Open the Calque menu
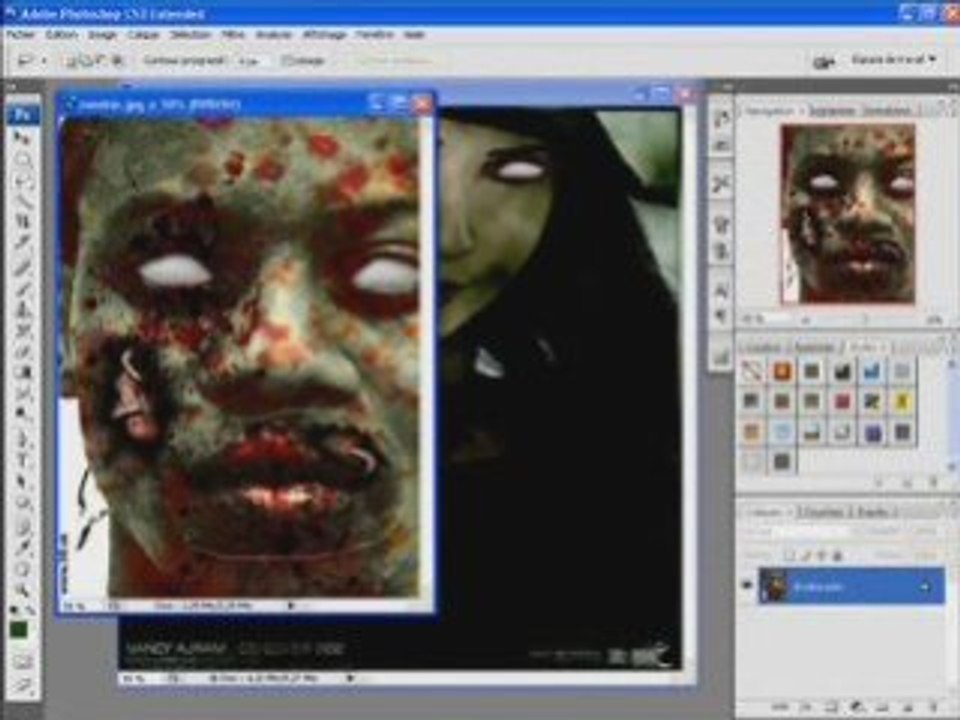 [x=143, y=34]
